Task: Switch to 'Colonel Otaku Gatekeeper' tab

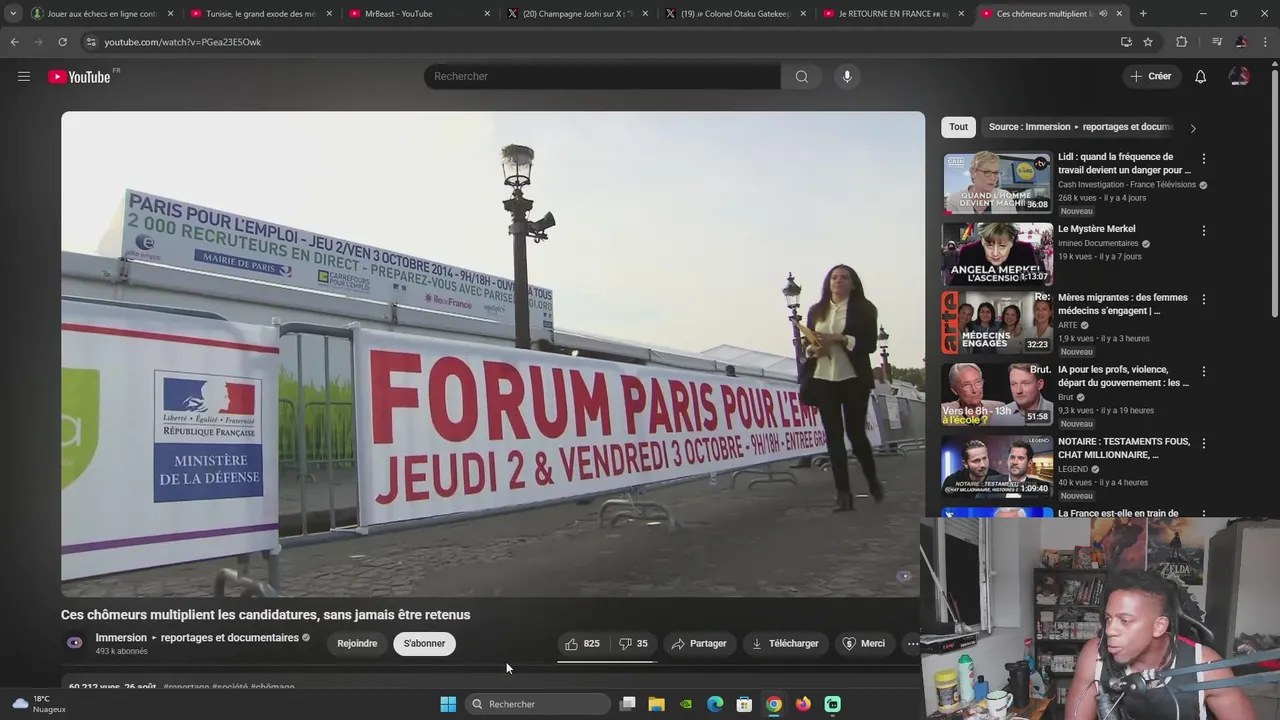Action: click(735, 14)
